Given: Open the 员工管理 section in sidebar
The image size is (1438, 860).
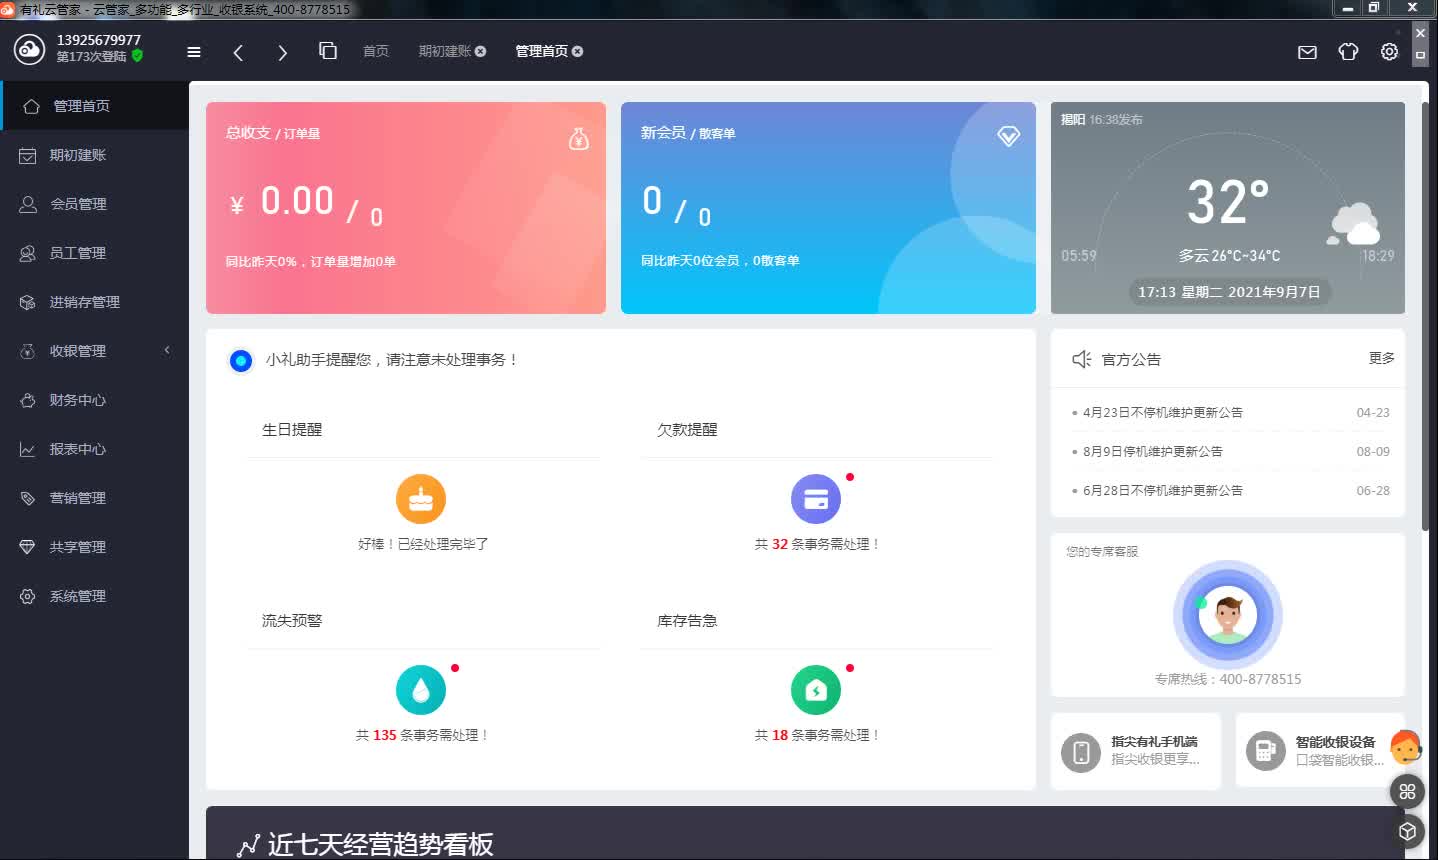Looking at the screenshot, I should click(x=78, y=252).
